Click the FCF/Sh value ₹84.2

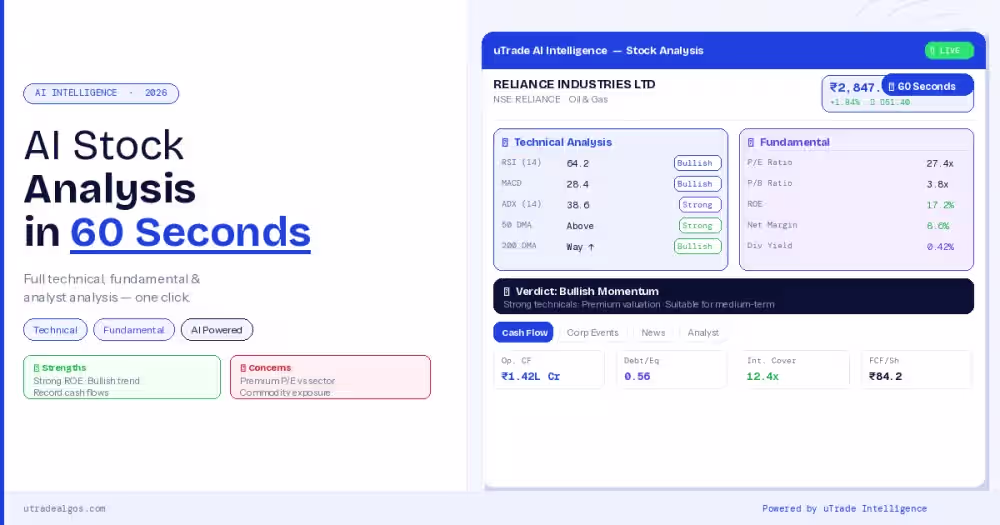click(x=885, y=376)
